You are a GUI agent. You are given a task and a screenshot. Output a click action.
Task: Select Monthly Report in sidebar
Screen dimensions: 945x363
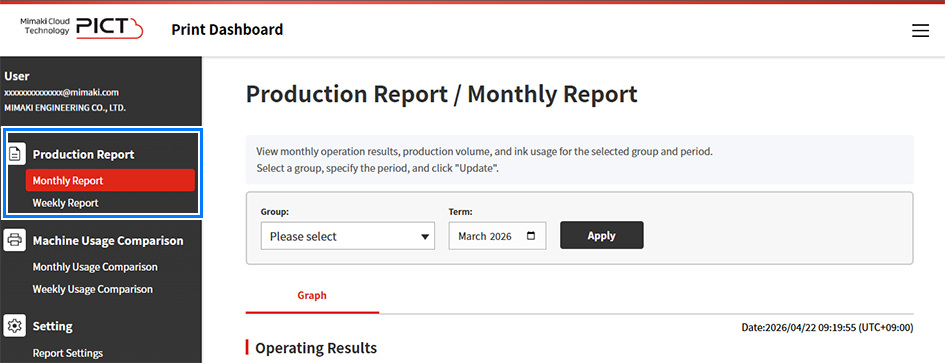point(110,180)
